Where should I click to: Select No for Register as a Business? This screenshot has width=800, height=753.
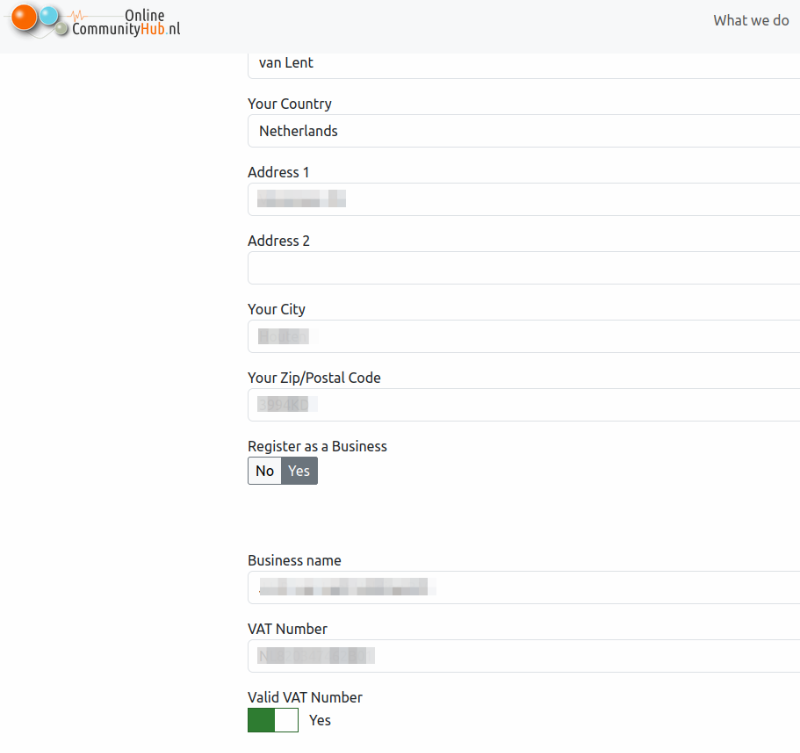pyautogui.click(x=265, y=471)
